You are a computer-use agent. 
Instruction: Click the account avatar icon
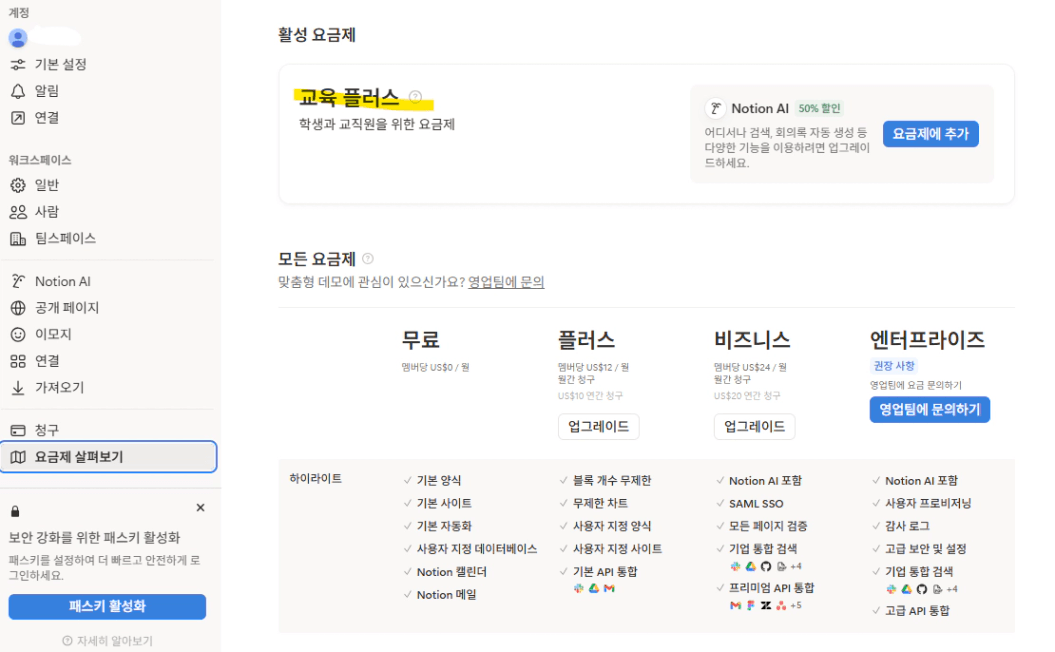[x=18, y=38]
